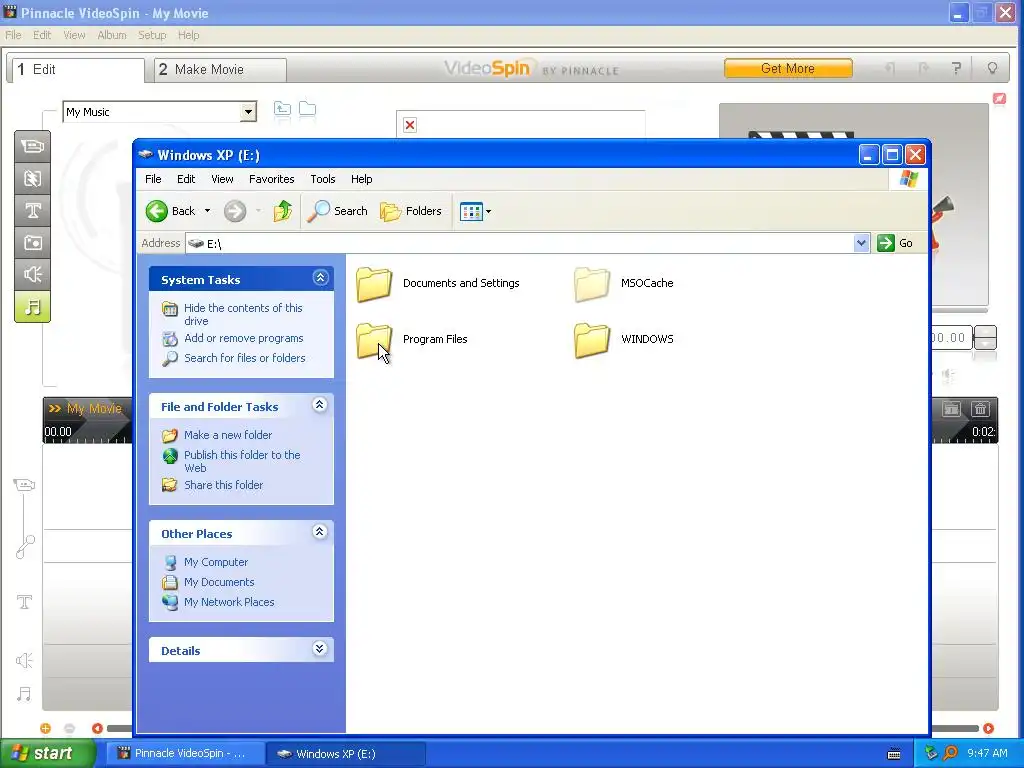Click Share this folder
Screen dimensions: 1024x768
(x=223, y=485)
